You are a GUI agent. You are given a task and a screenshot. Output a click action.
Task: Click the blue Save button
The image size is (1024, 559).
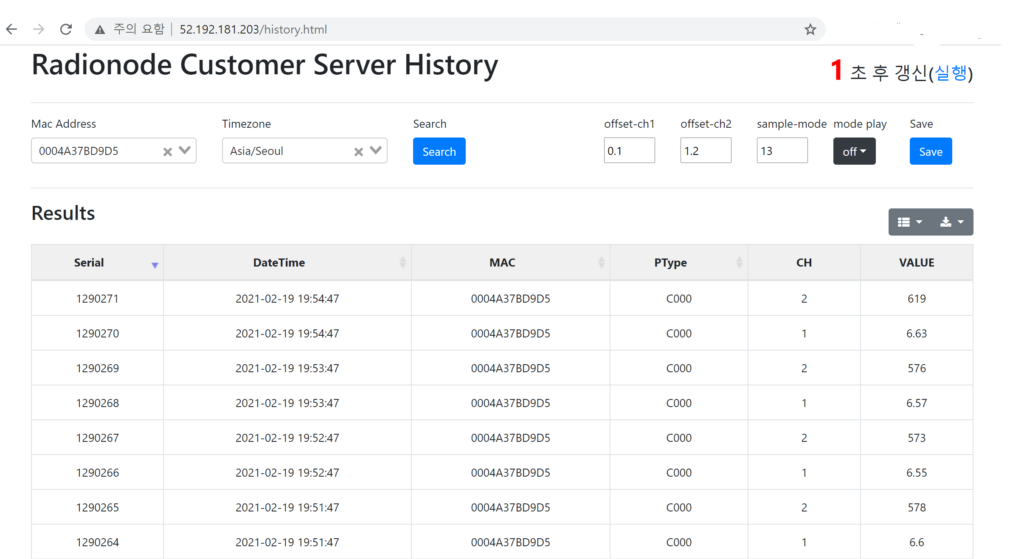coord(931,152)
